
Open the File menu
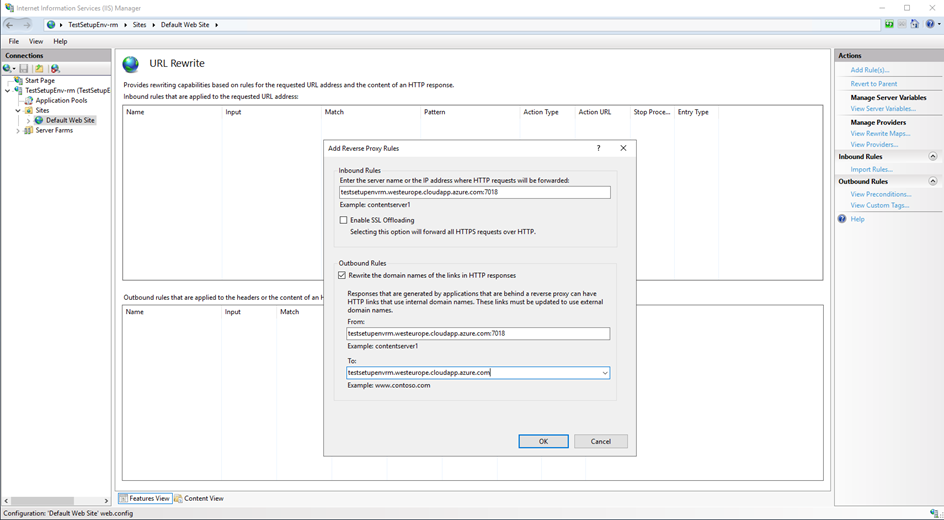(x=14, y=41)
